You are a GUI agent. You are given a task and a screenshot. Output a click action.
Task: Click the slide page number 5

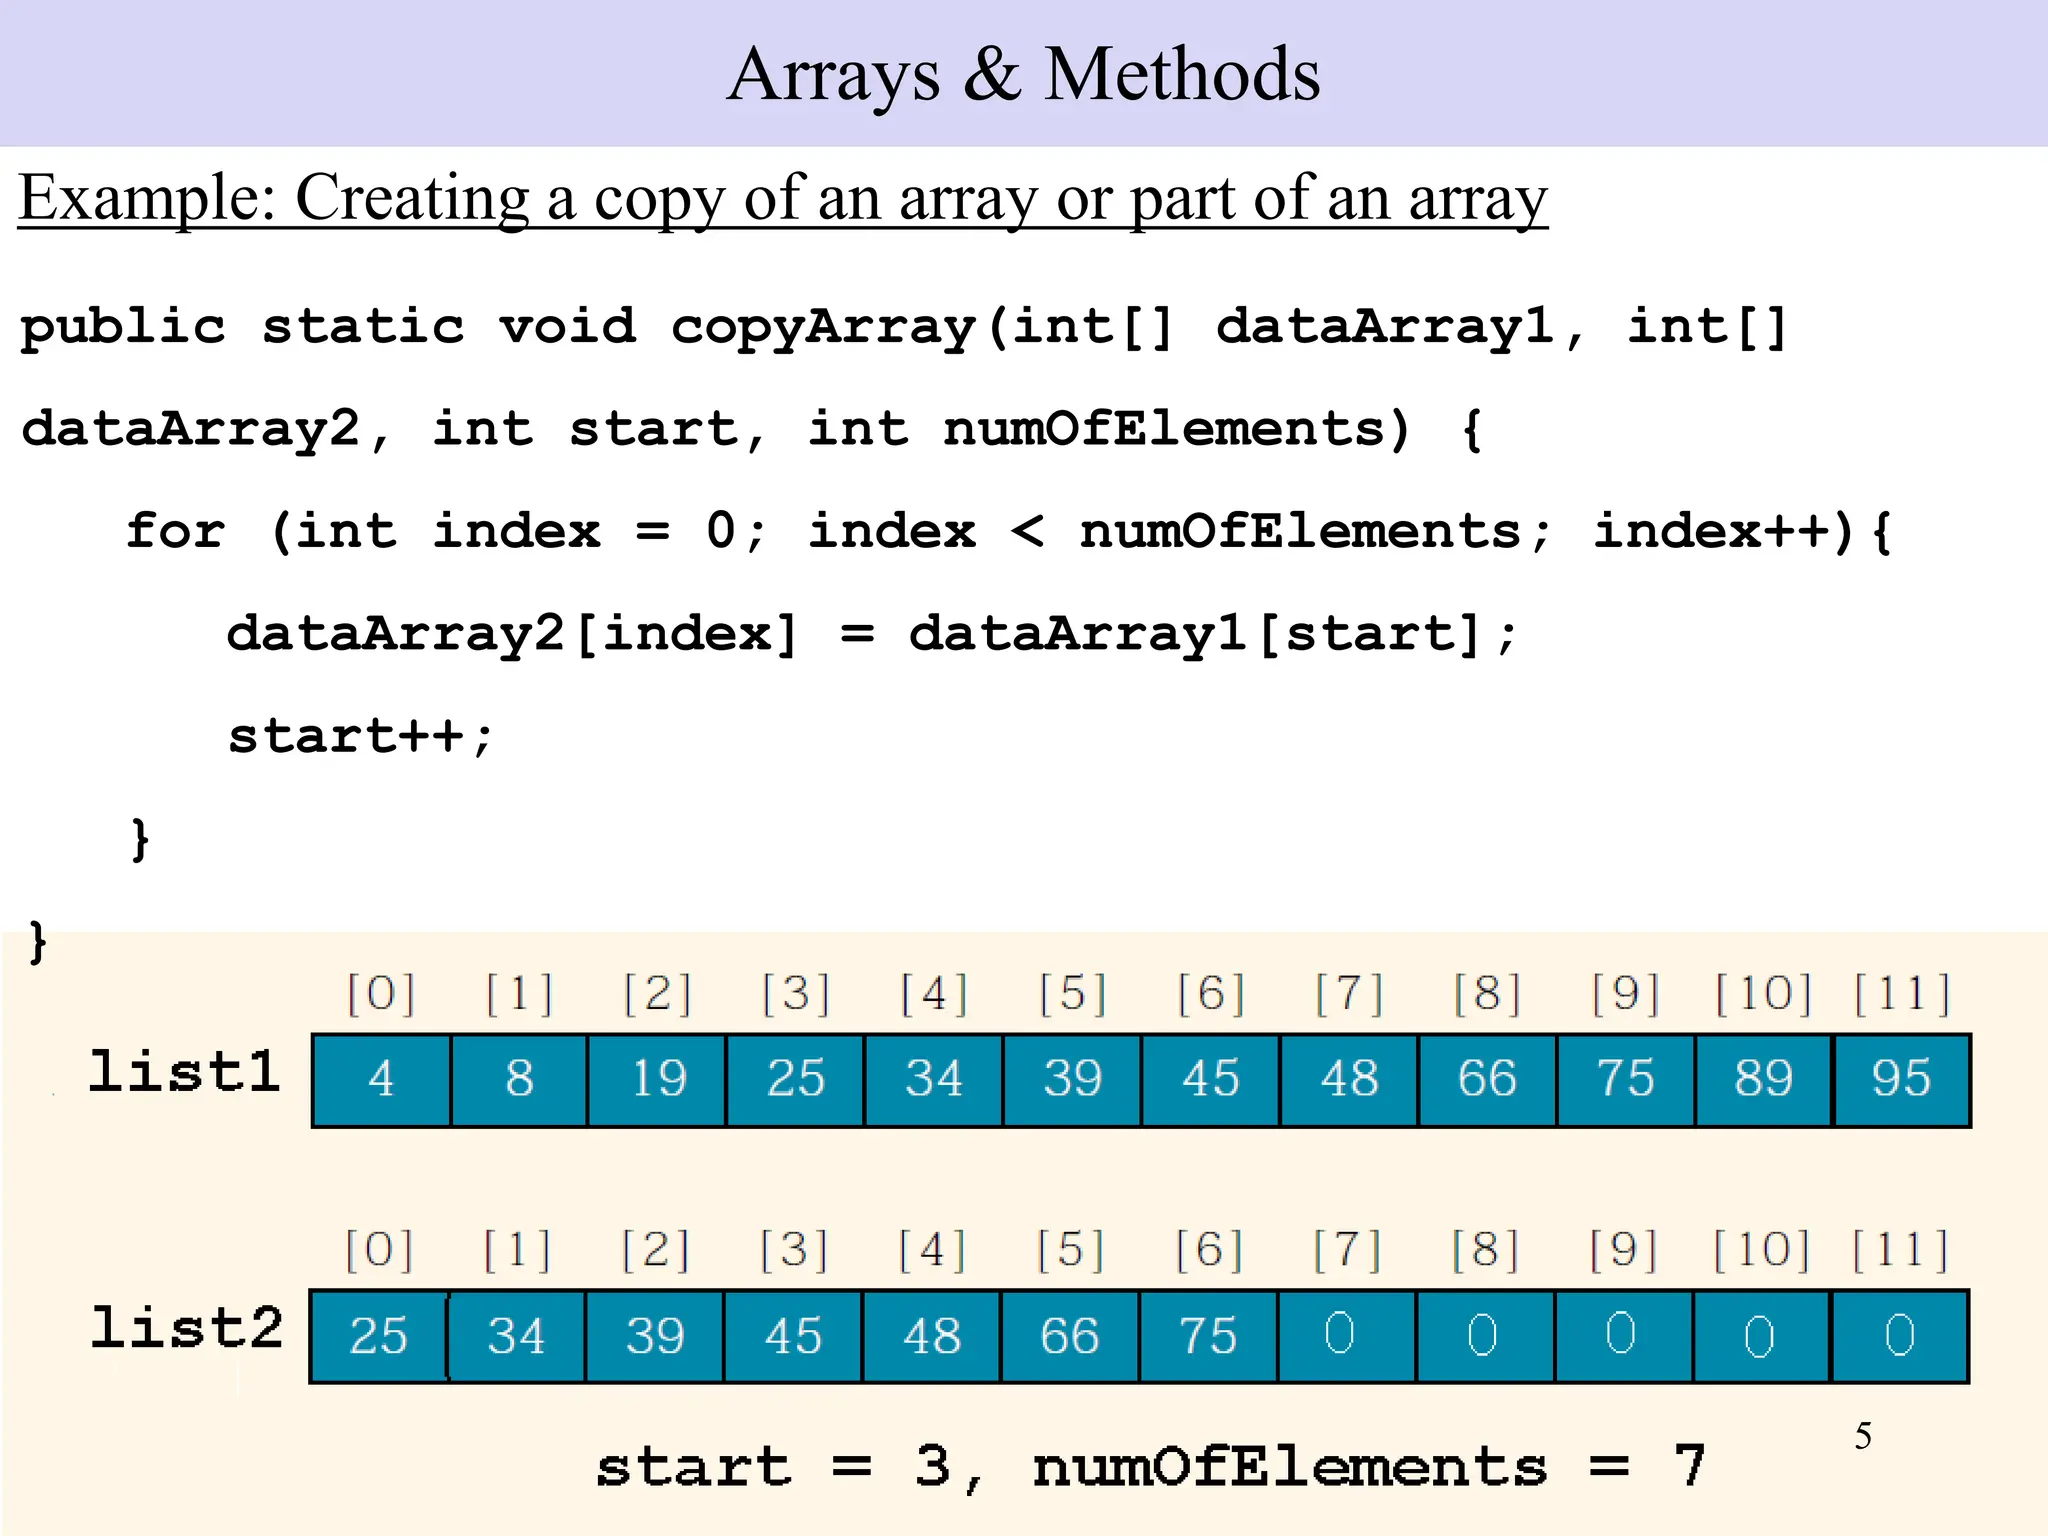pos(1863,1436)
